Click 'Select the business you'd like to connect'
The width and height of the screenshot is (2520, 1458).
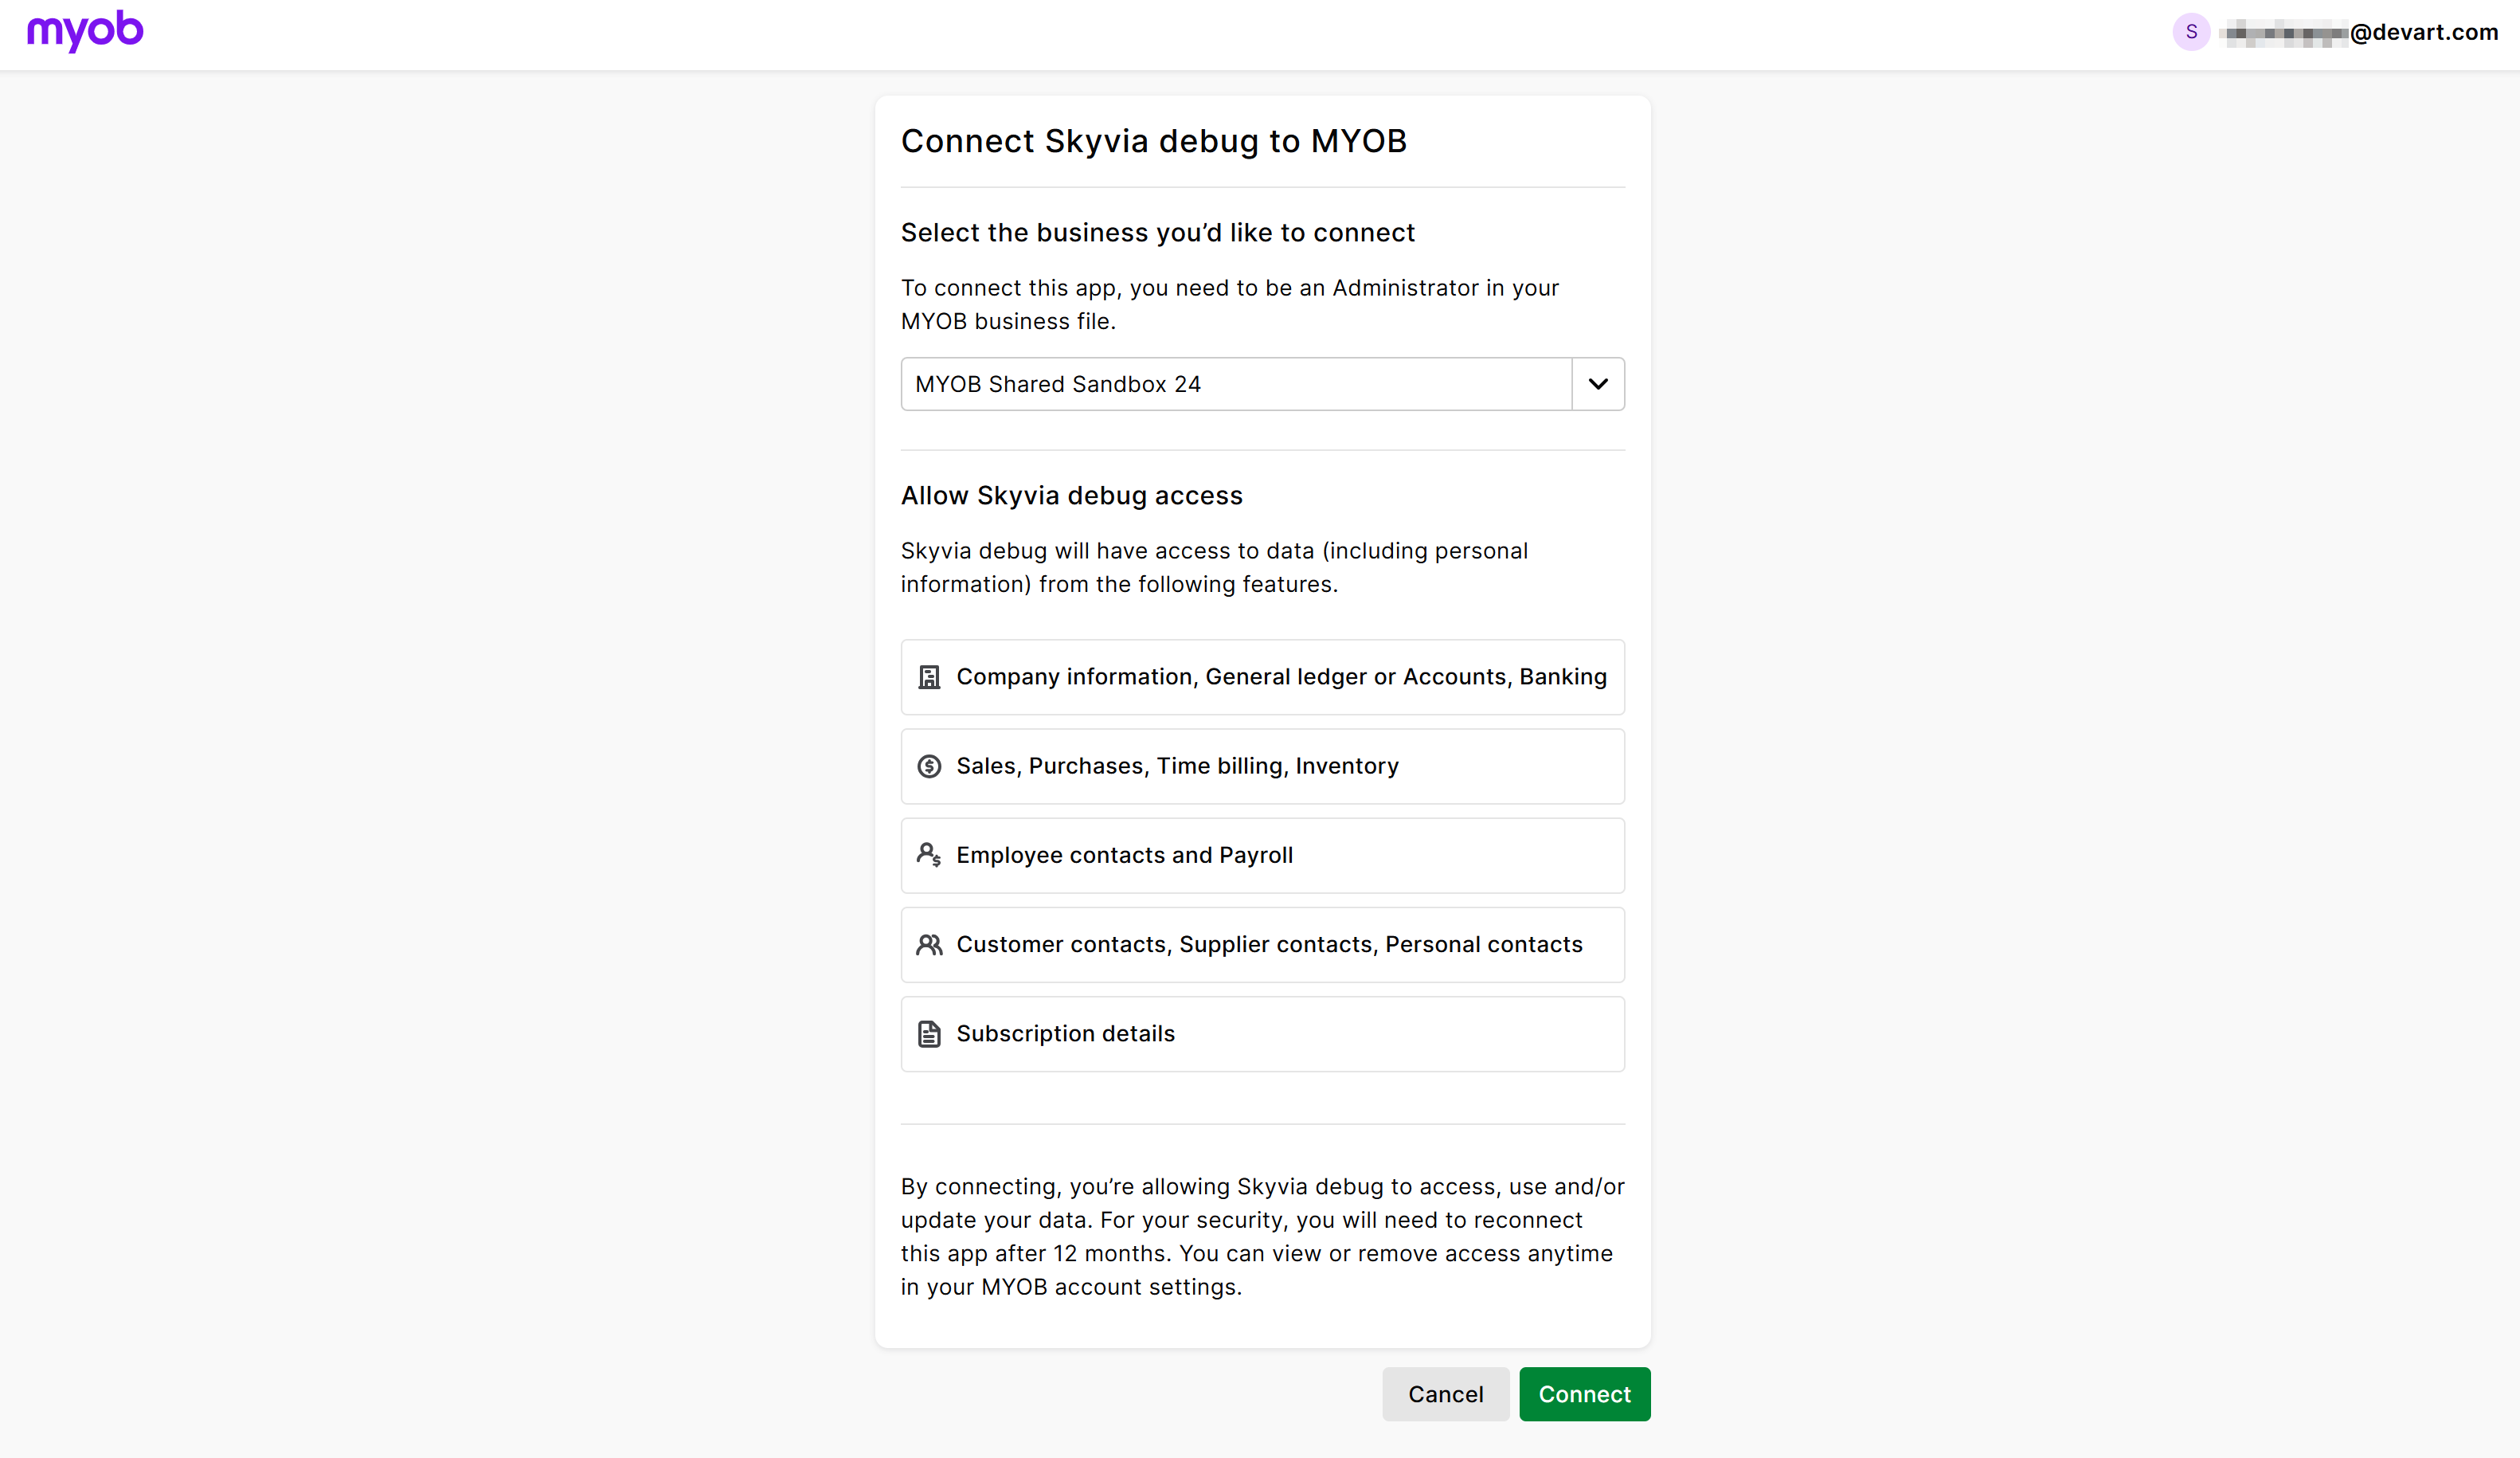pos(1158,232)
